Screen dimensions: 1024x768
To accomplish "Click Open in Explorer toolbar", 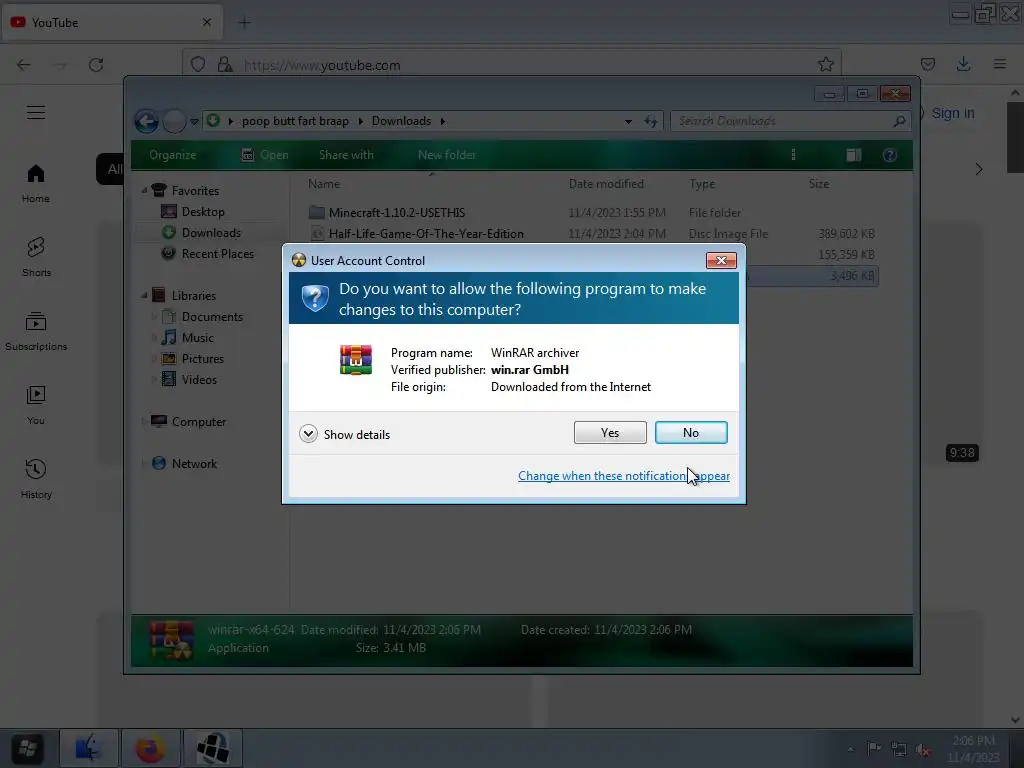I will [265, 155].
